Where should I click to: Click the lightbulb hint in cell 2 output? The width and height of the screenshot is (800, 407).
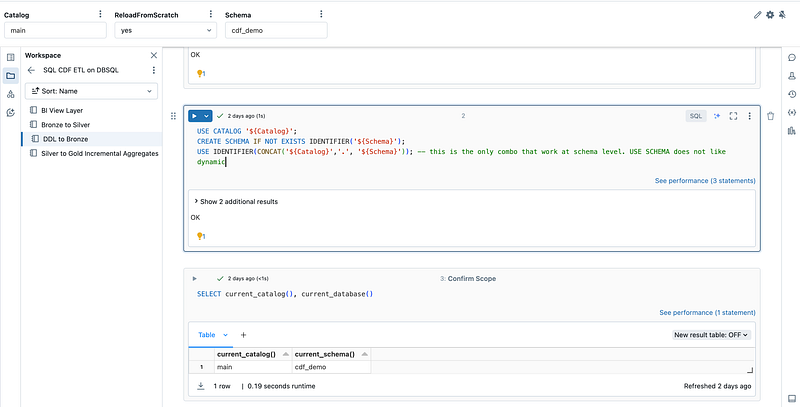click(x=201, y=236)
